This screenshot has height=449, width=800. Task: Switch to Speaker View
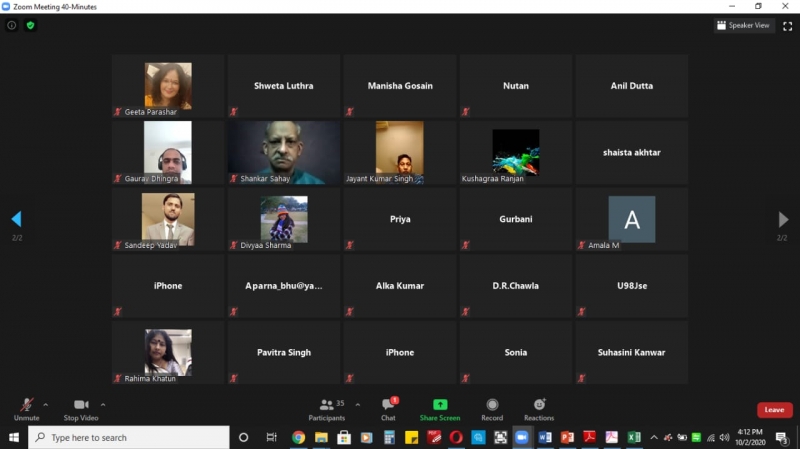click(745, 25)
